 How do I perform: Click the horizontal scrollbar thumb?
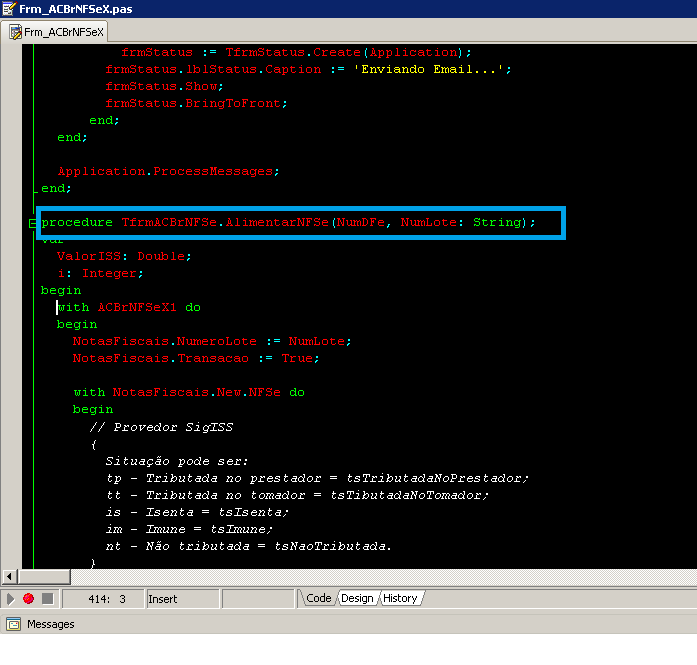point(44,577)
